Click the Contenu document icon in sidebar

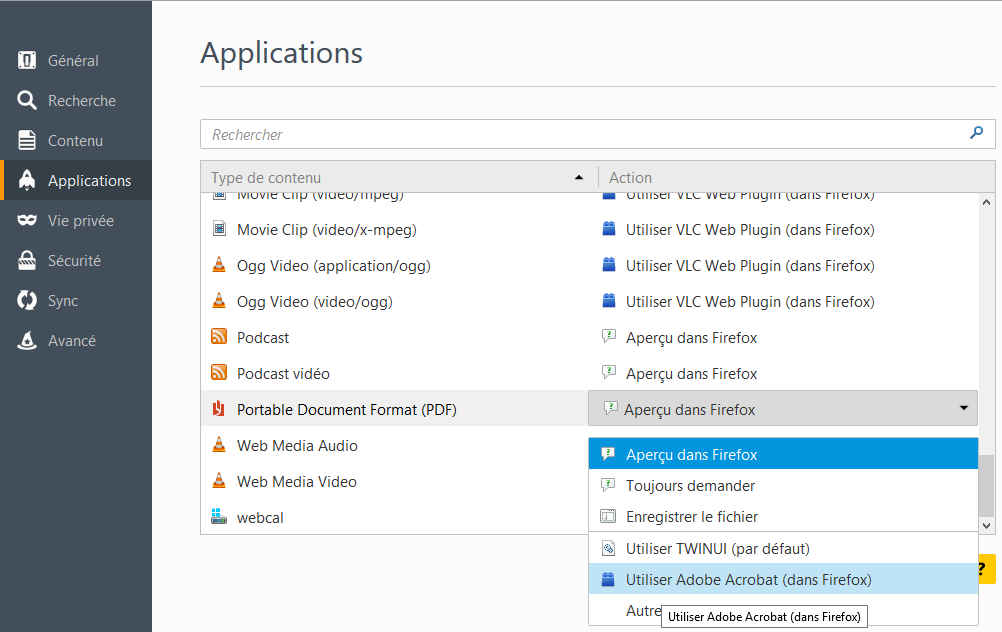[x=28, y=140]
